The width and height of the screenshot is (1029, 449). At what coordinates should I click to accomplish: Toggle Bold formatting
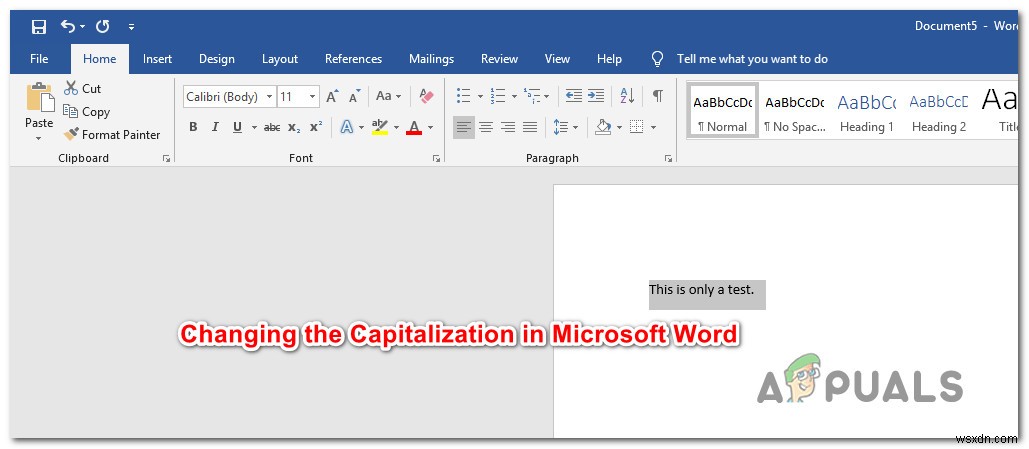pos(193,127)
